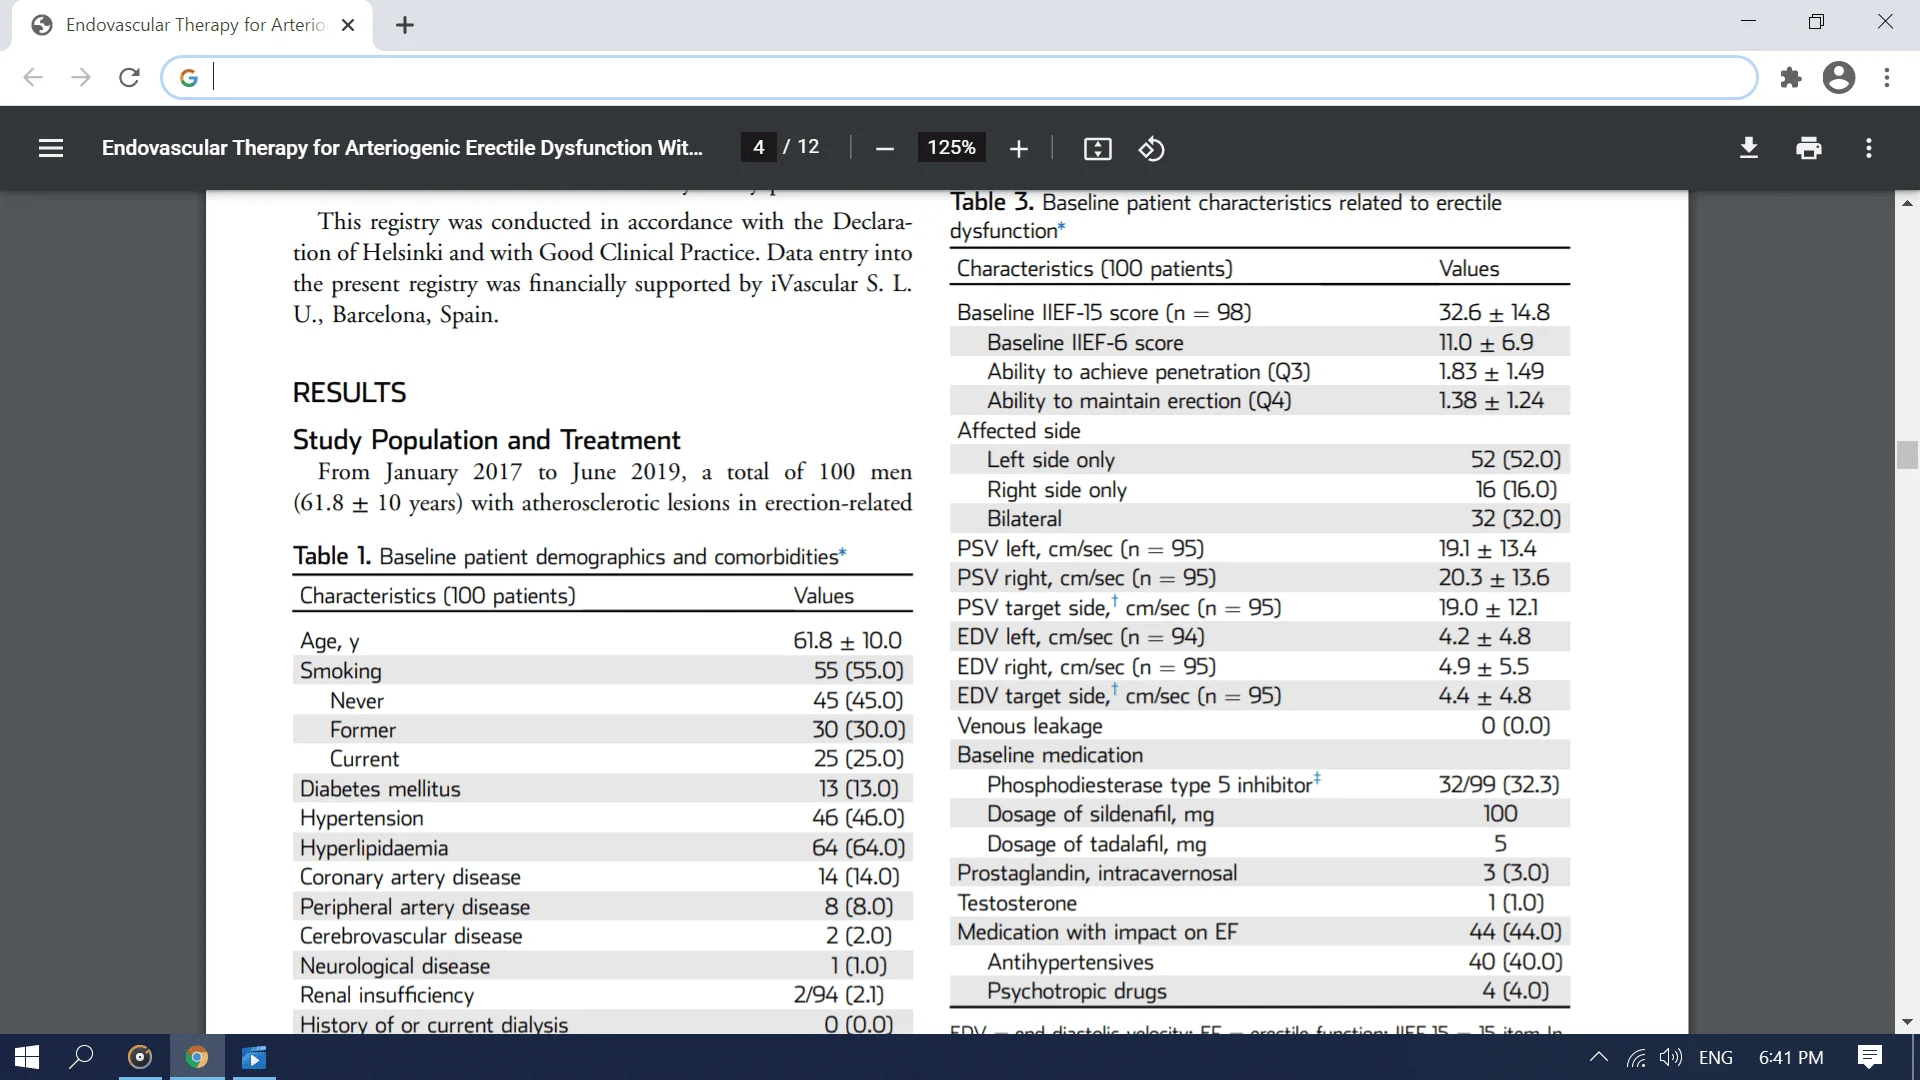
Task: Click the 'Renal insufficiency' row label
Action: pos(386,995)
